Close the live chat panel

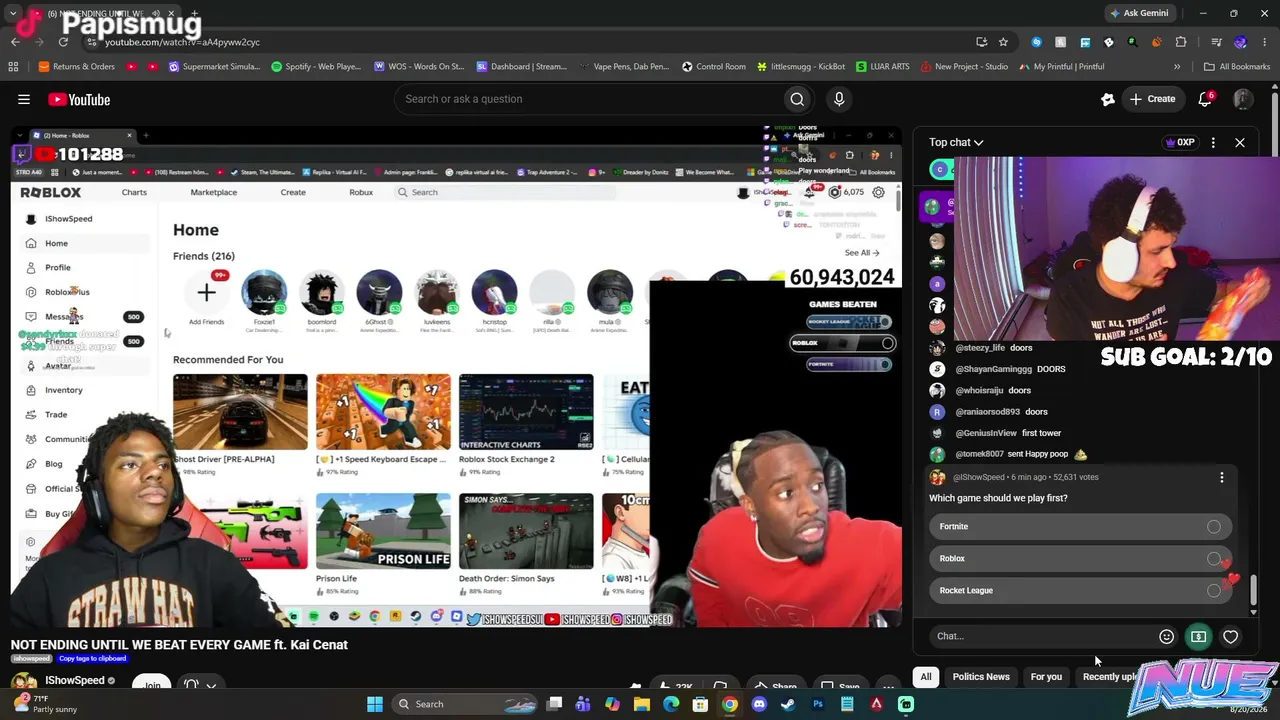[1240, 143]
